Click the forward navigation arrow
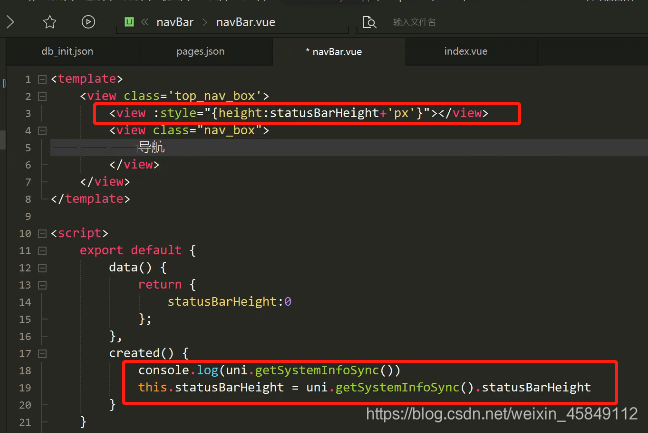The width and height of the screenshot is (648, 433). [x=10, y=22]
